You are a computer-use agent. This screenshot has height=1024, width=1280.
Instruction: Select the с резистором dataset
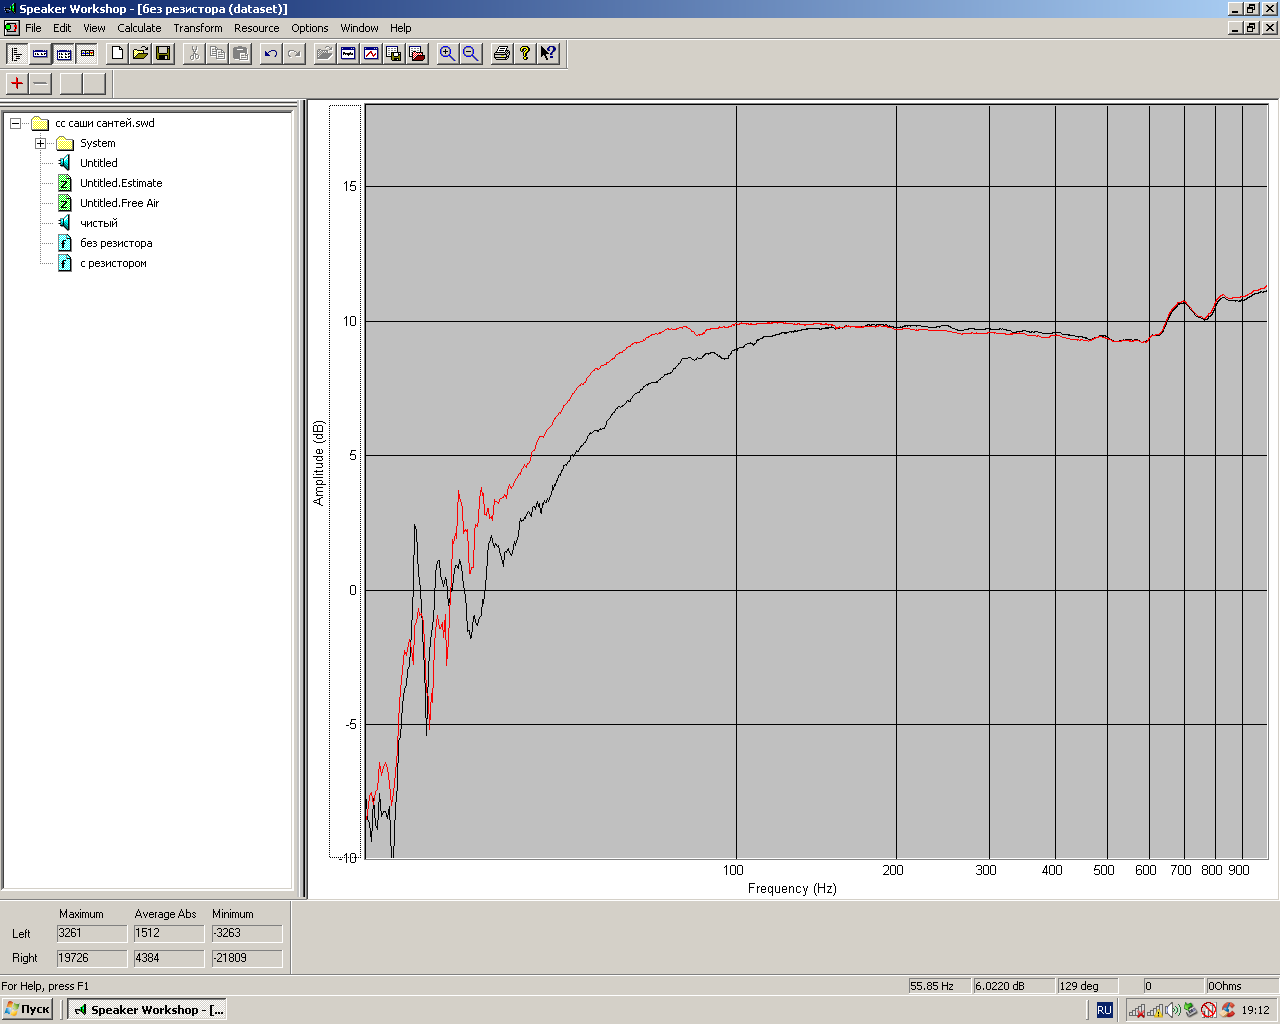point(113,263)
